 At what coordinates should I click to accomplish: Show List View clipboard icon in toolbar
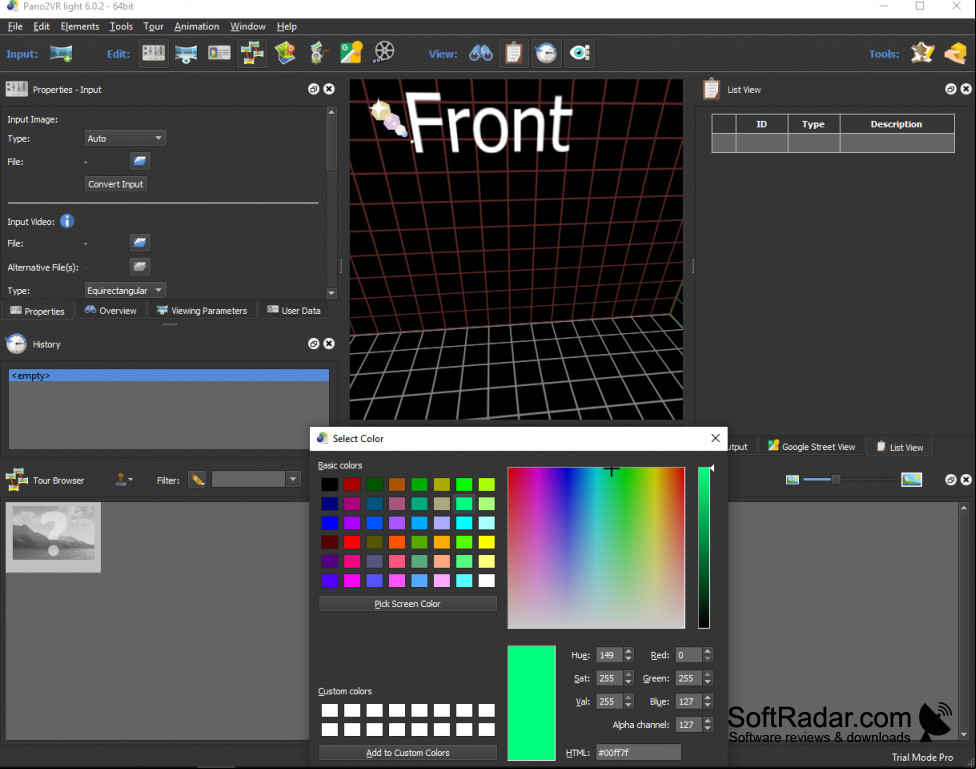[x=514, y=53]
